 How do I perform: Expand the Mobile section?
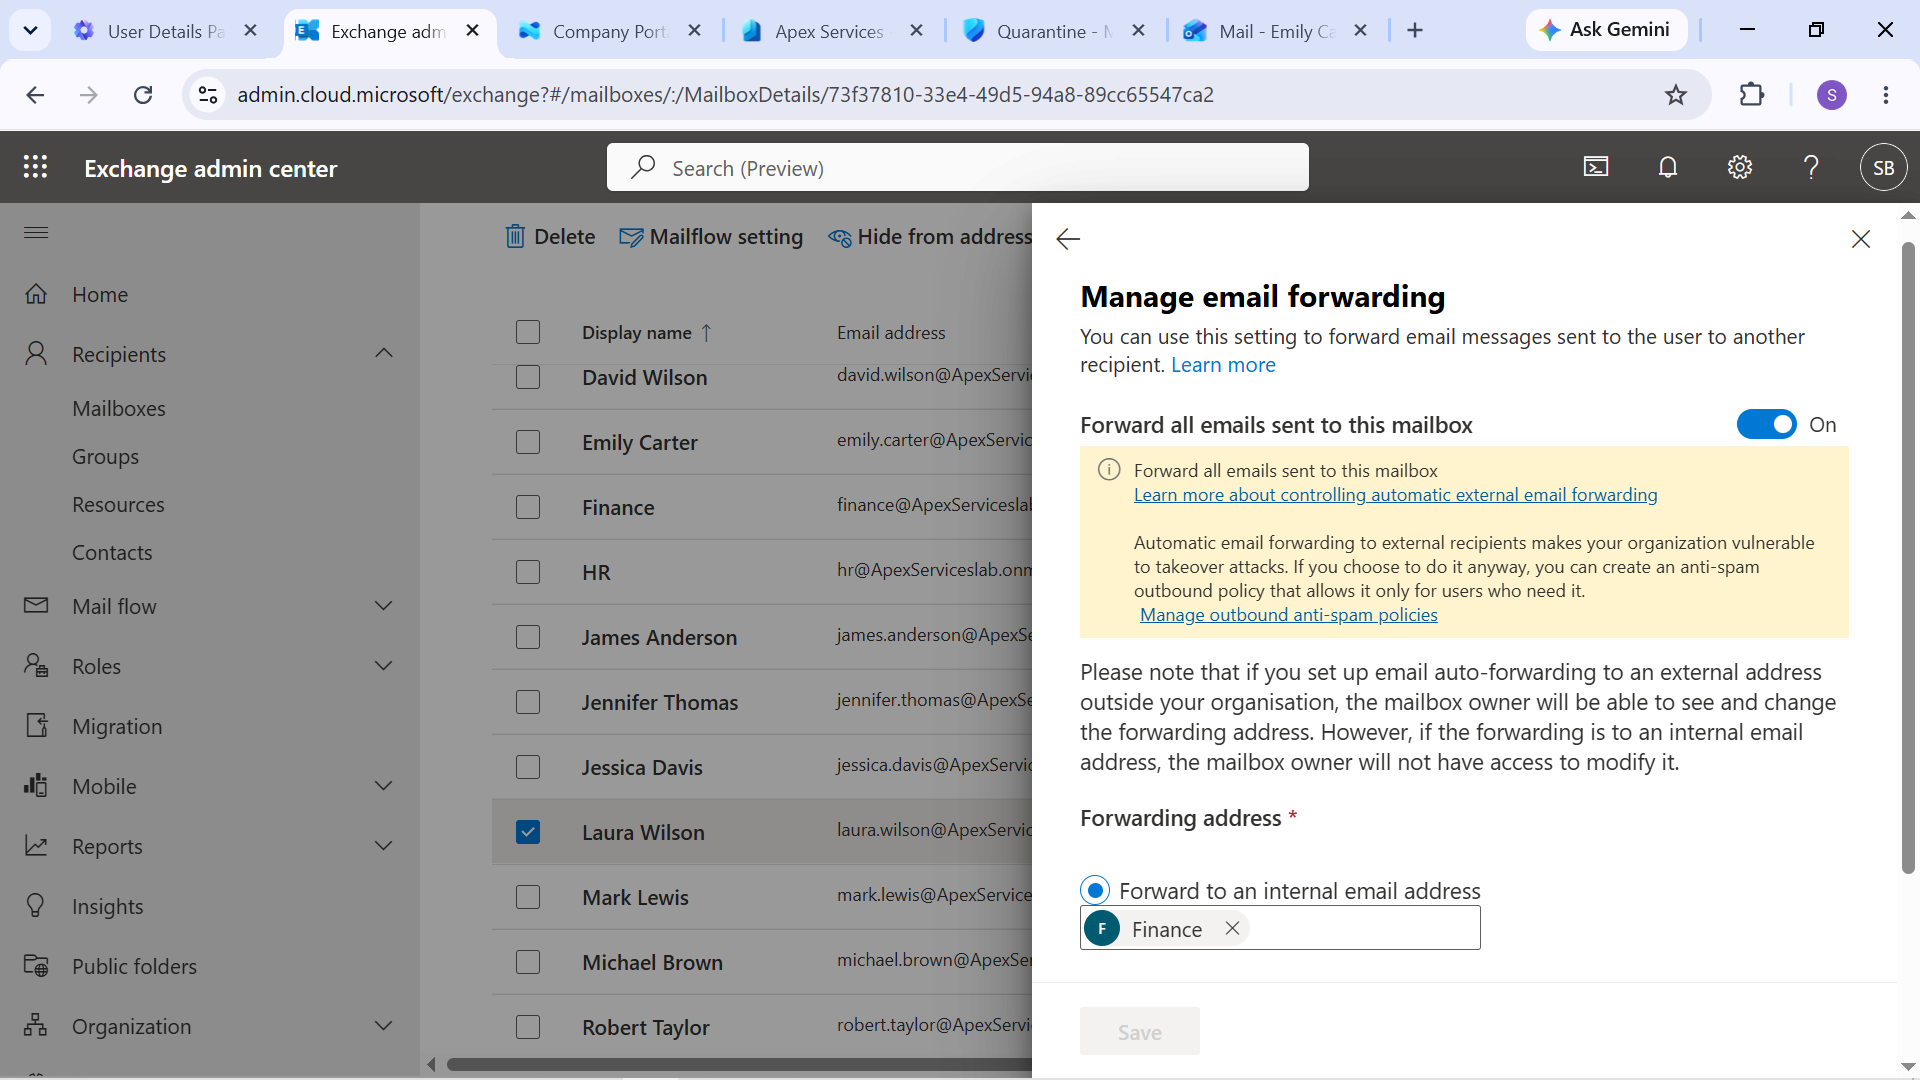coord(384,786)
